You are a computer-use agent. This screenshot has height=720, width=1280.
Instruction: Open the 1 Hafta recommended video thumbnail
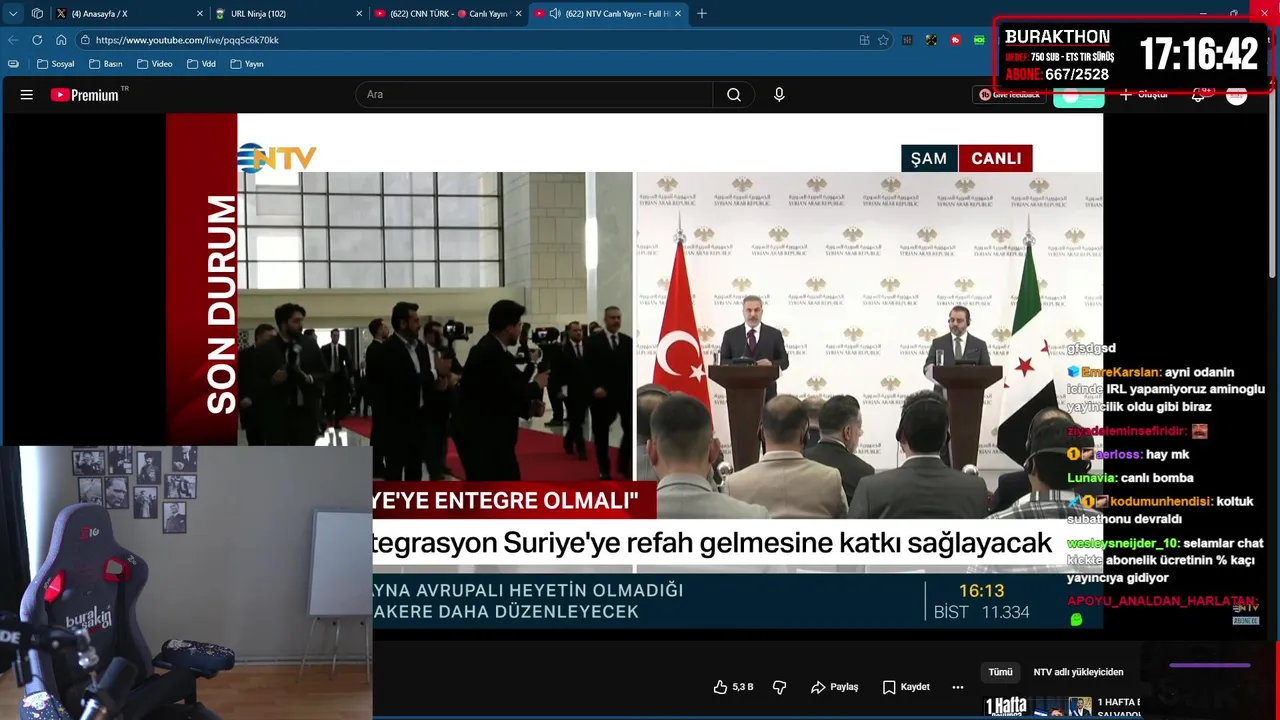coord(1038,708)
